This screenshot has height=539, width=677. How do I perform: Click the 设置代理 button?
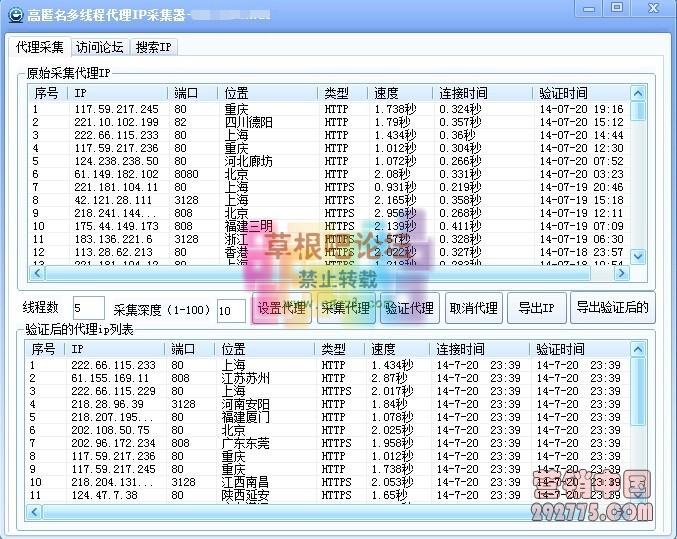point(282,308)
